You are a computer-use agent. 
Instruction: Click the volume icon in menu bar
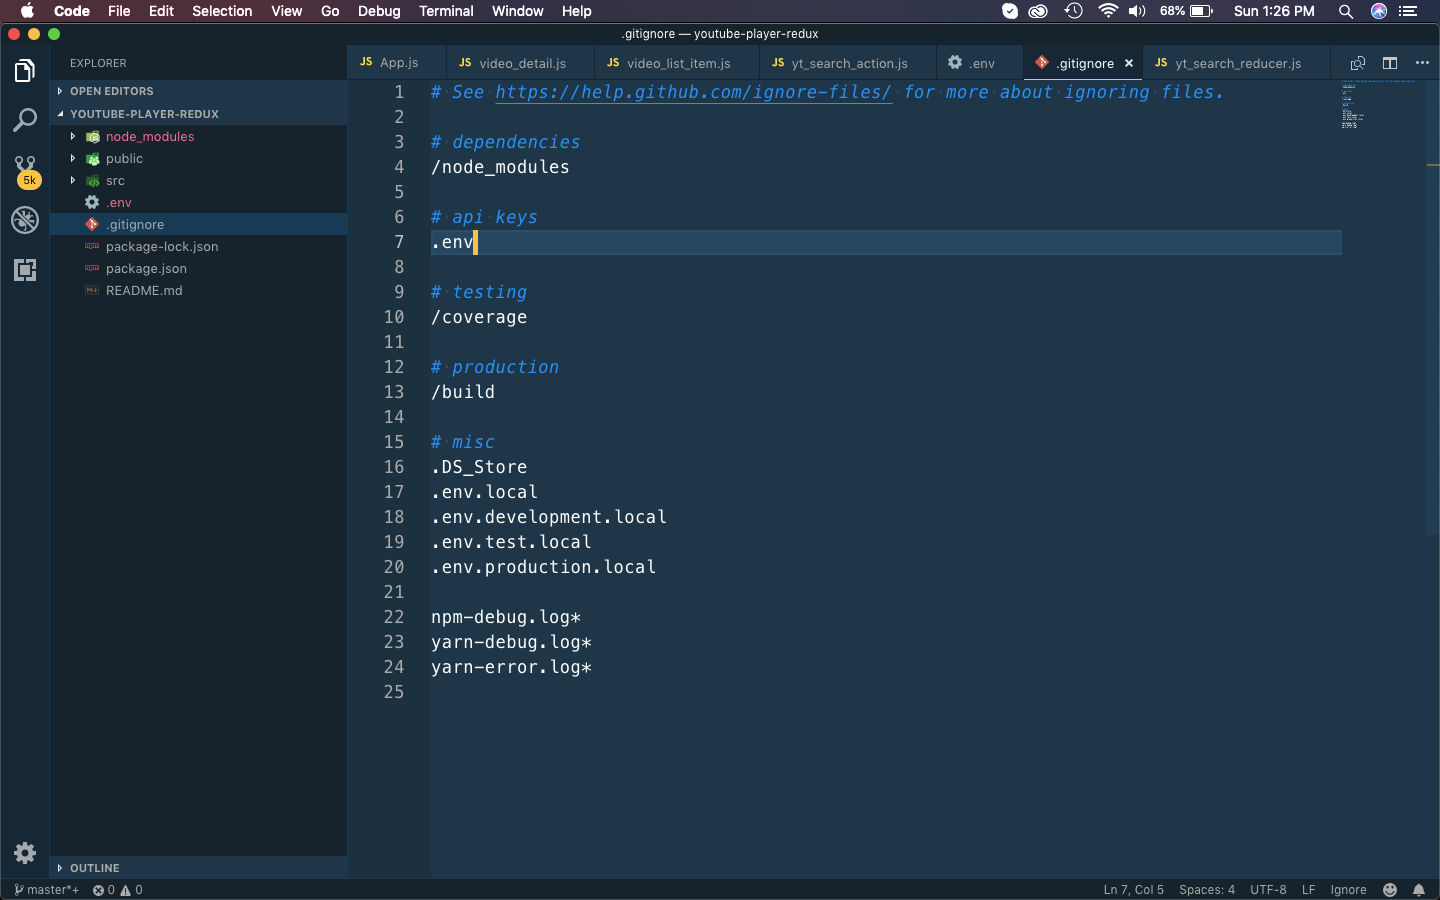[x=1137, y=11]
